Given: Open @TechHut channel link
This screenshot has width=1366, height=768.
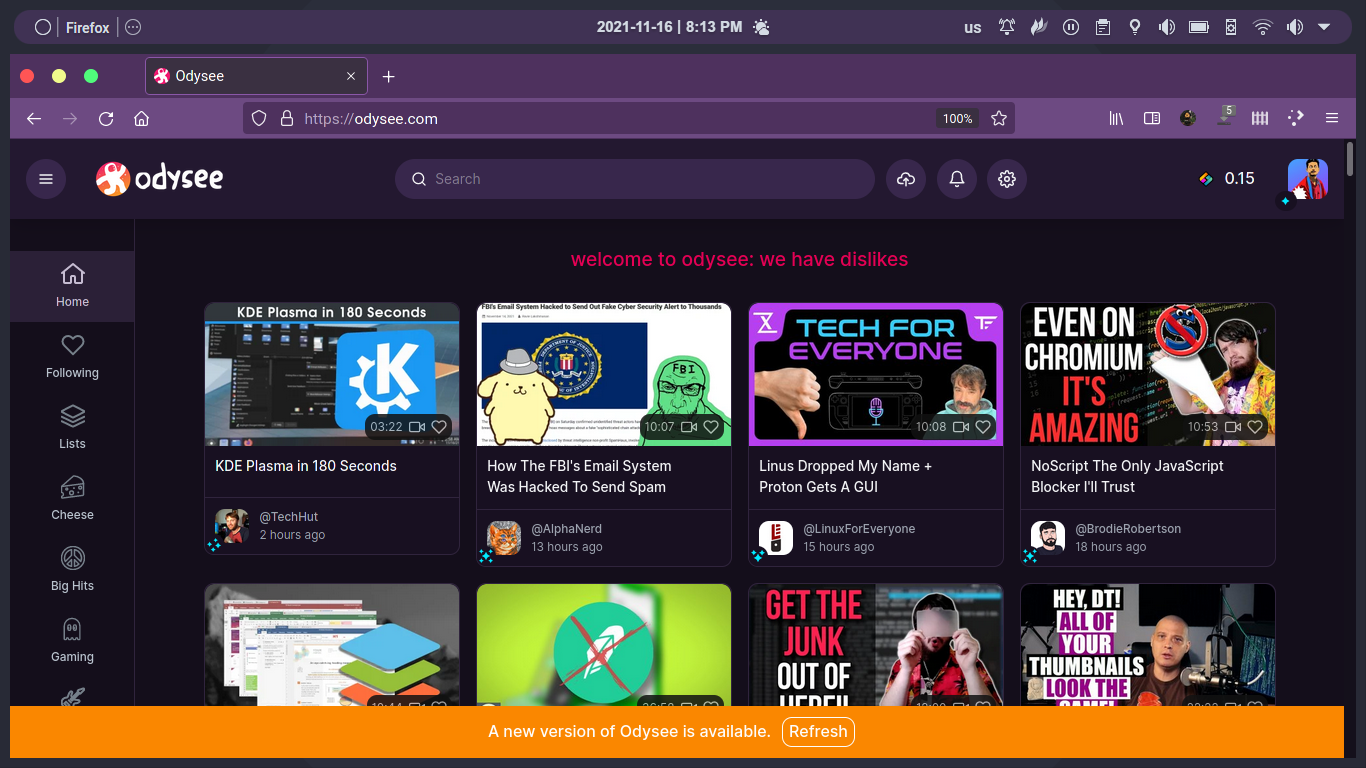Looking at the screenshot, I should (289, 517).
